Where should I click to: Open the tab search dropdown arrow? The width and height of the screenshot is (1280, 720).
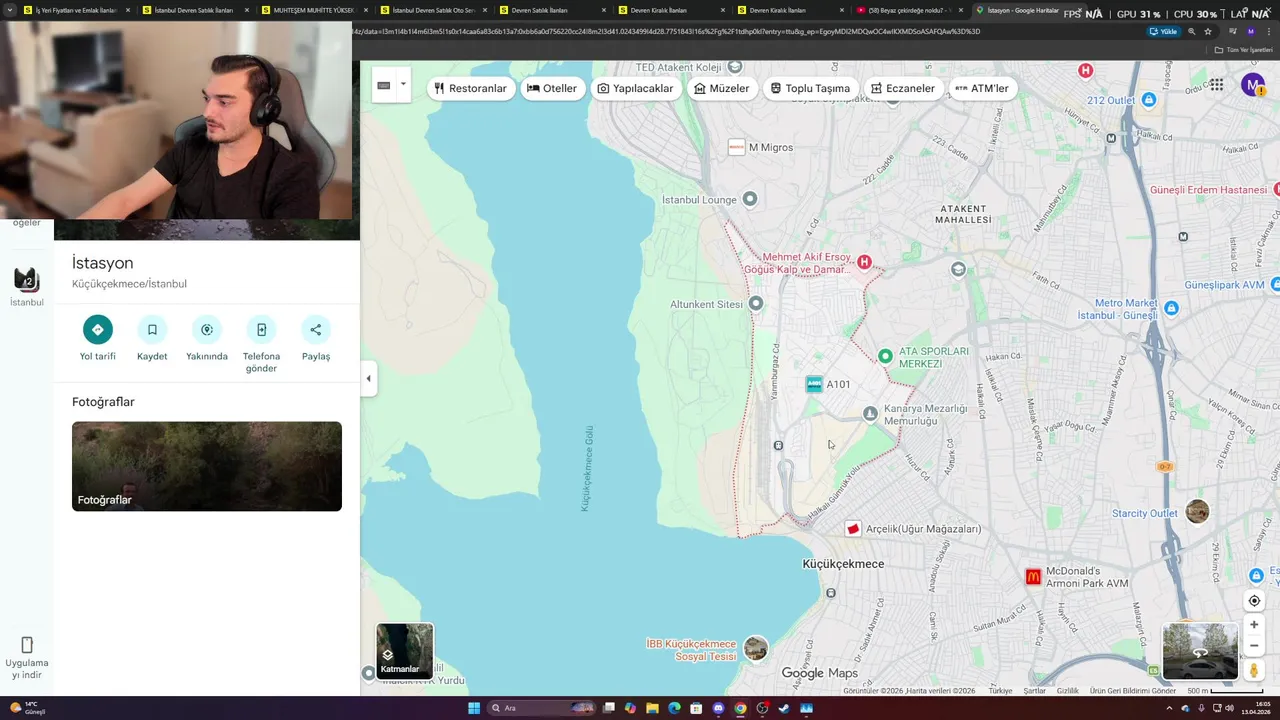(10, 10)
